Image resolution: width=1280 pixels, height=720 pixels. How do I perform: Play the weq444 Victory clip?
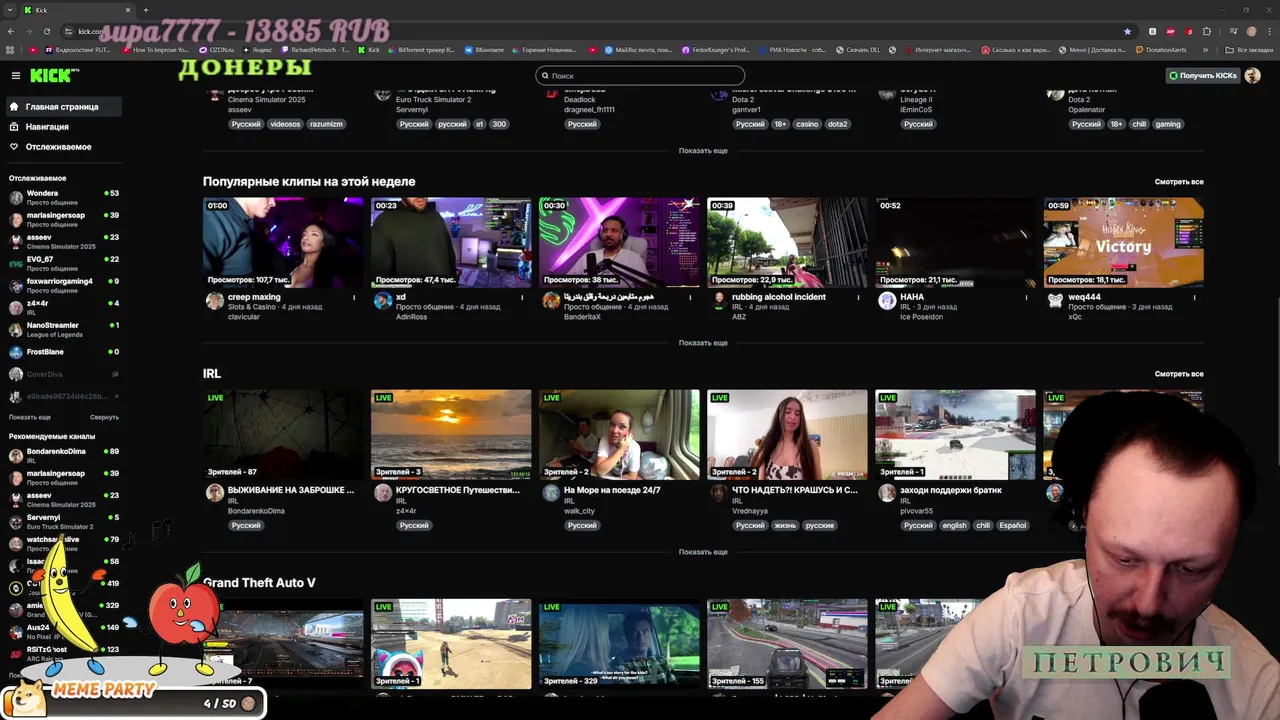coord(1123,242)
